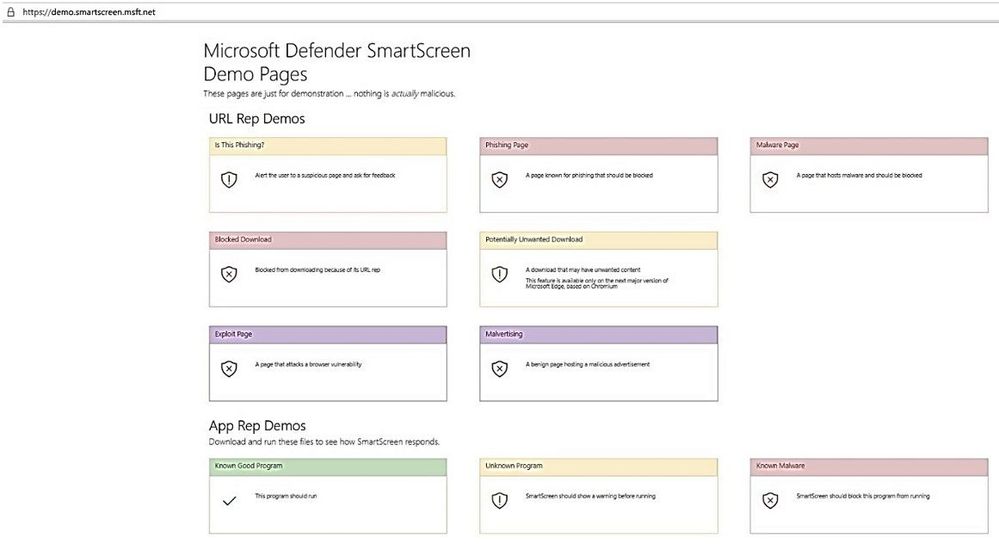Open the 'Potentially Unwanted Download' card header
Viewport: 999px width, 558px height.
click(599, 240)
